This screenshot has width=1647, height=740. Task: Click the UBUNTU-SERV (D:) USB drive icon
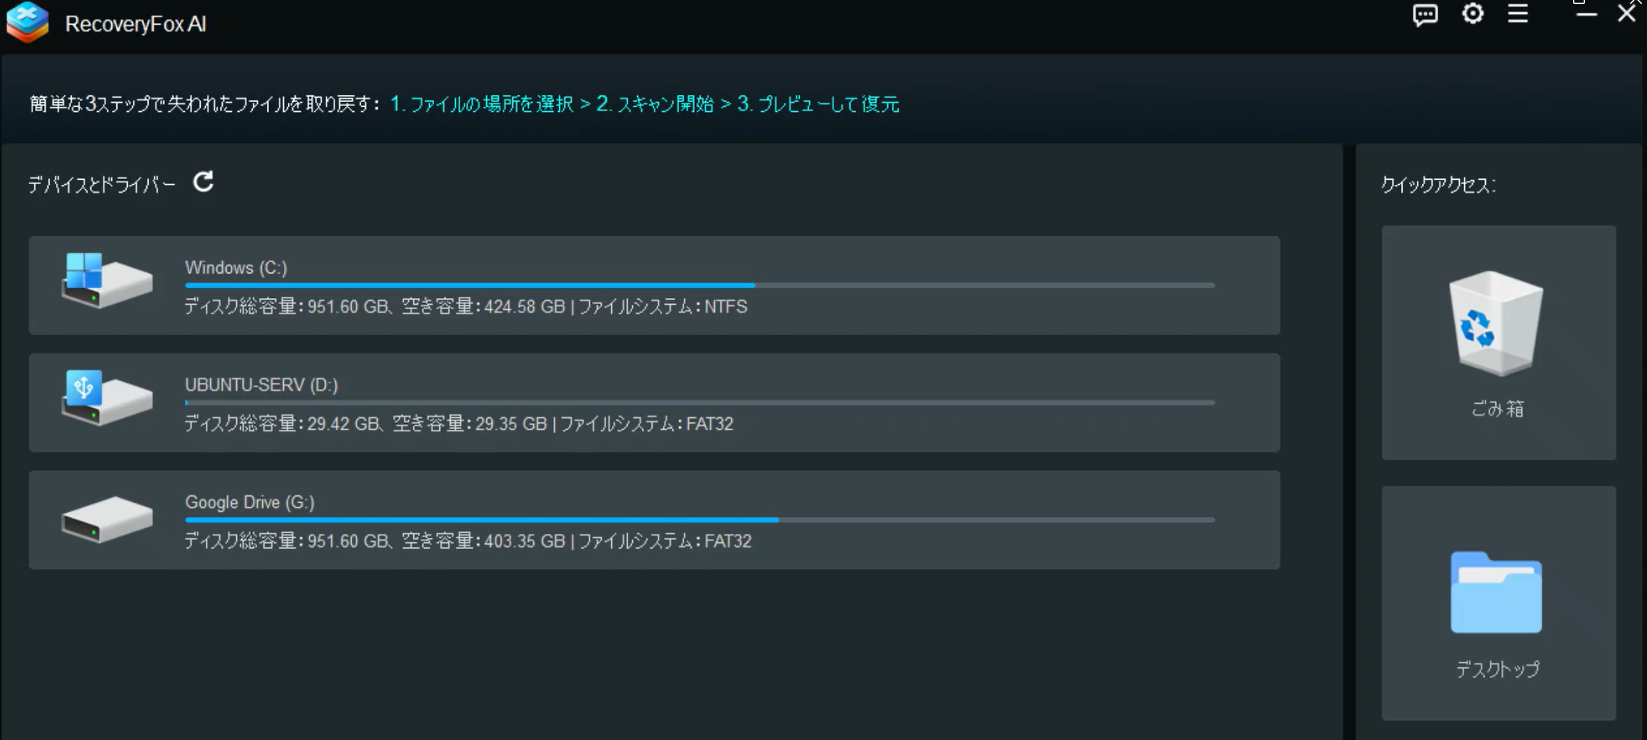(106, 398)
